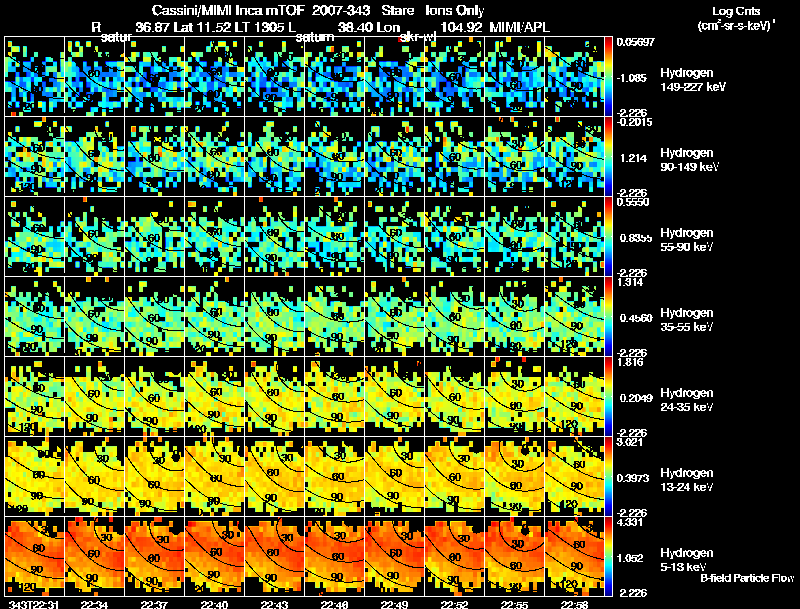Image resolution: width=800 pixels, height=609 pixels.
Task: Click the Hydrogen 13-24 keV row label
Action: click(x=687, y=480)
